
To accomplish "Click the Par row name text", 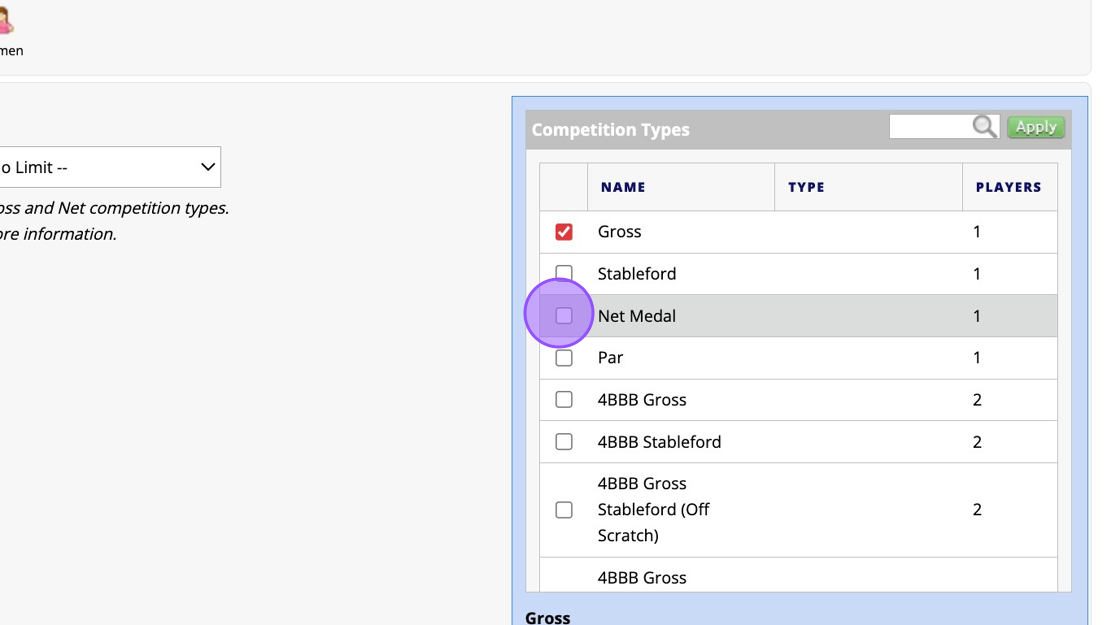I will click(x=610, y=358).
